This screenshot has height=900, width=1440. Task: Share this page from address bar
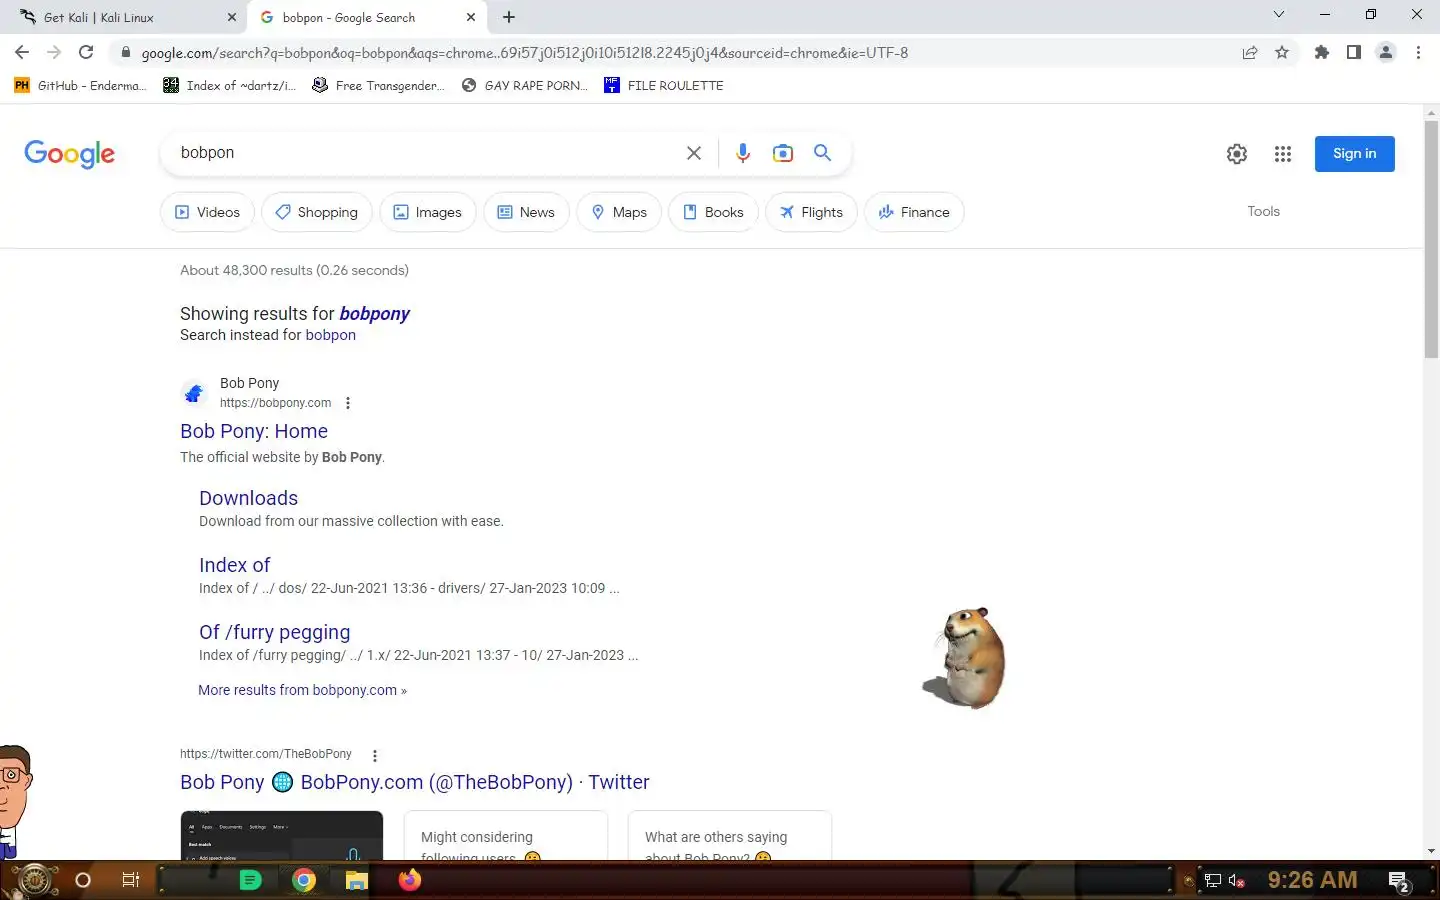coord(1250,53)
